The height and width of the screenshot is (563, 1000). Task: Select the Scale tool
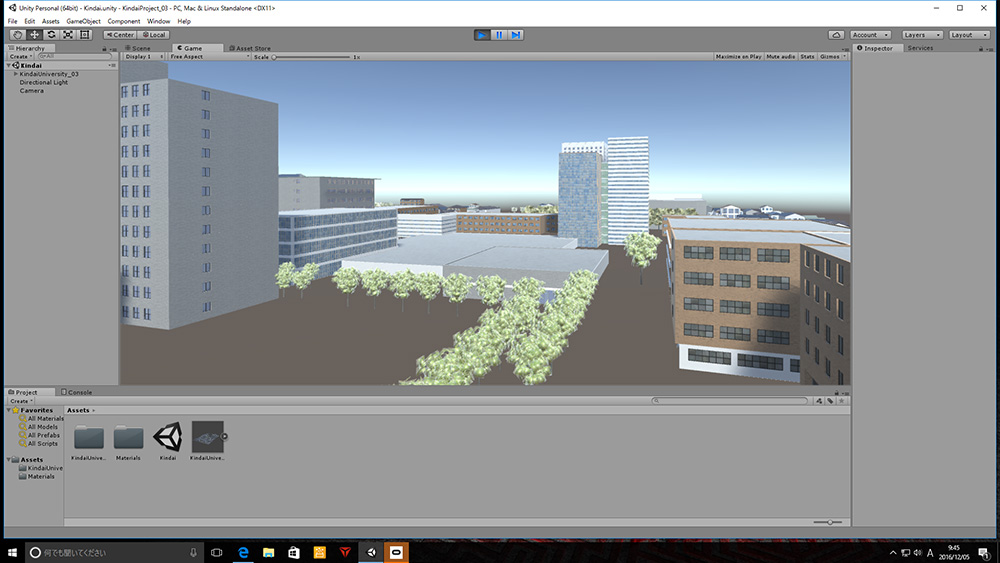coord(68,35)
